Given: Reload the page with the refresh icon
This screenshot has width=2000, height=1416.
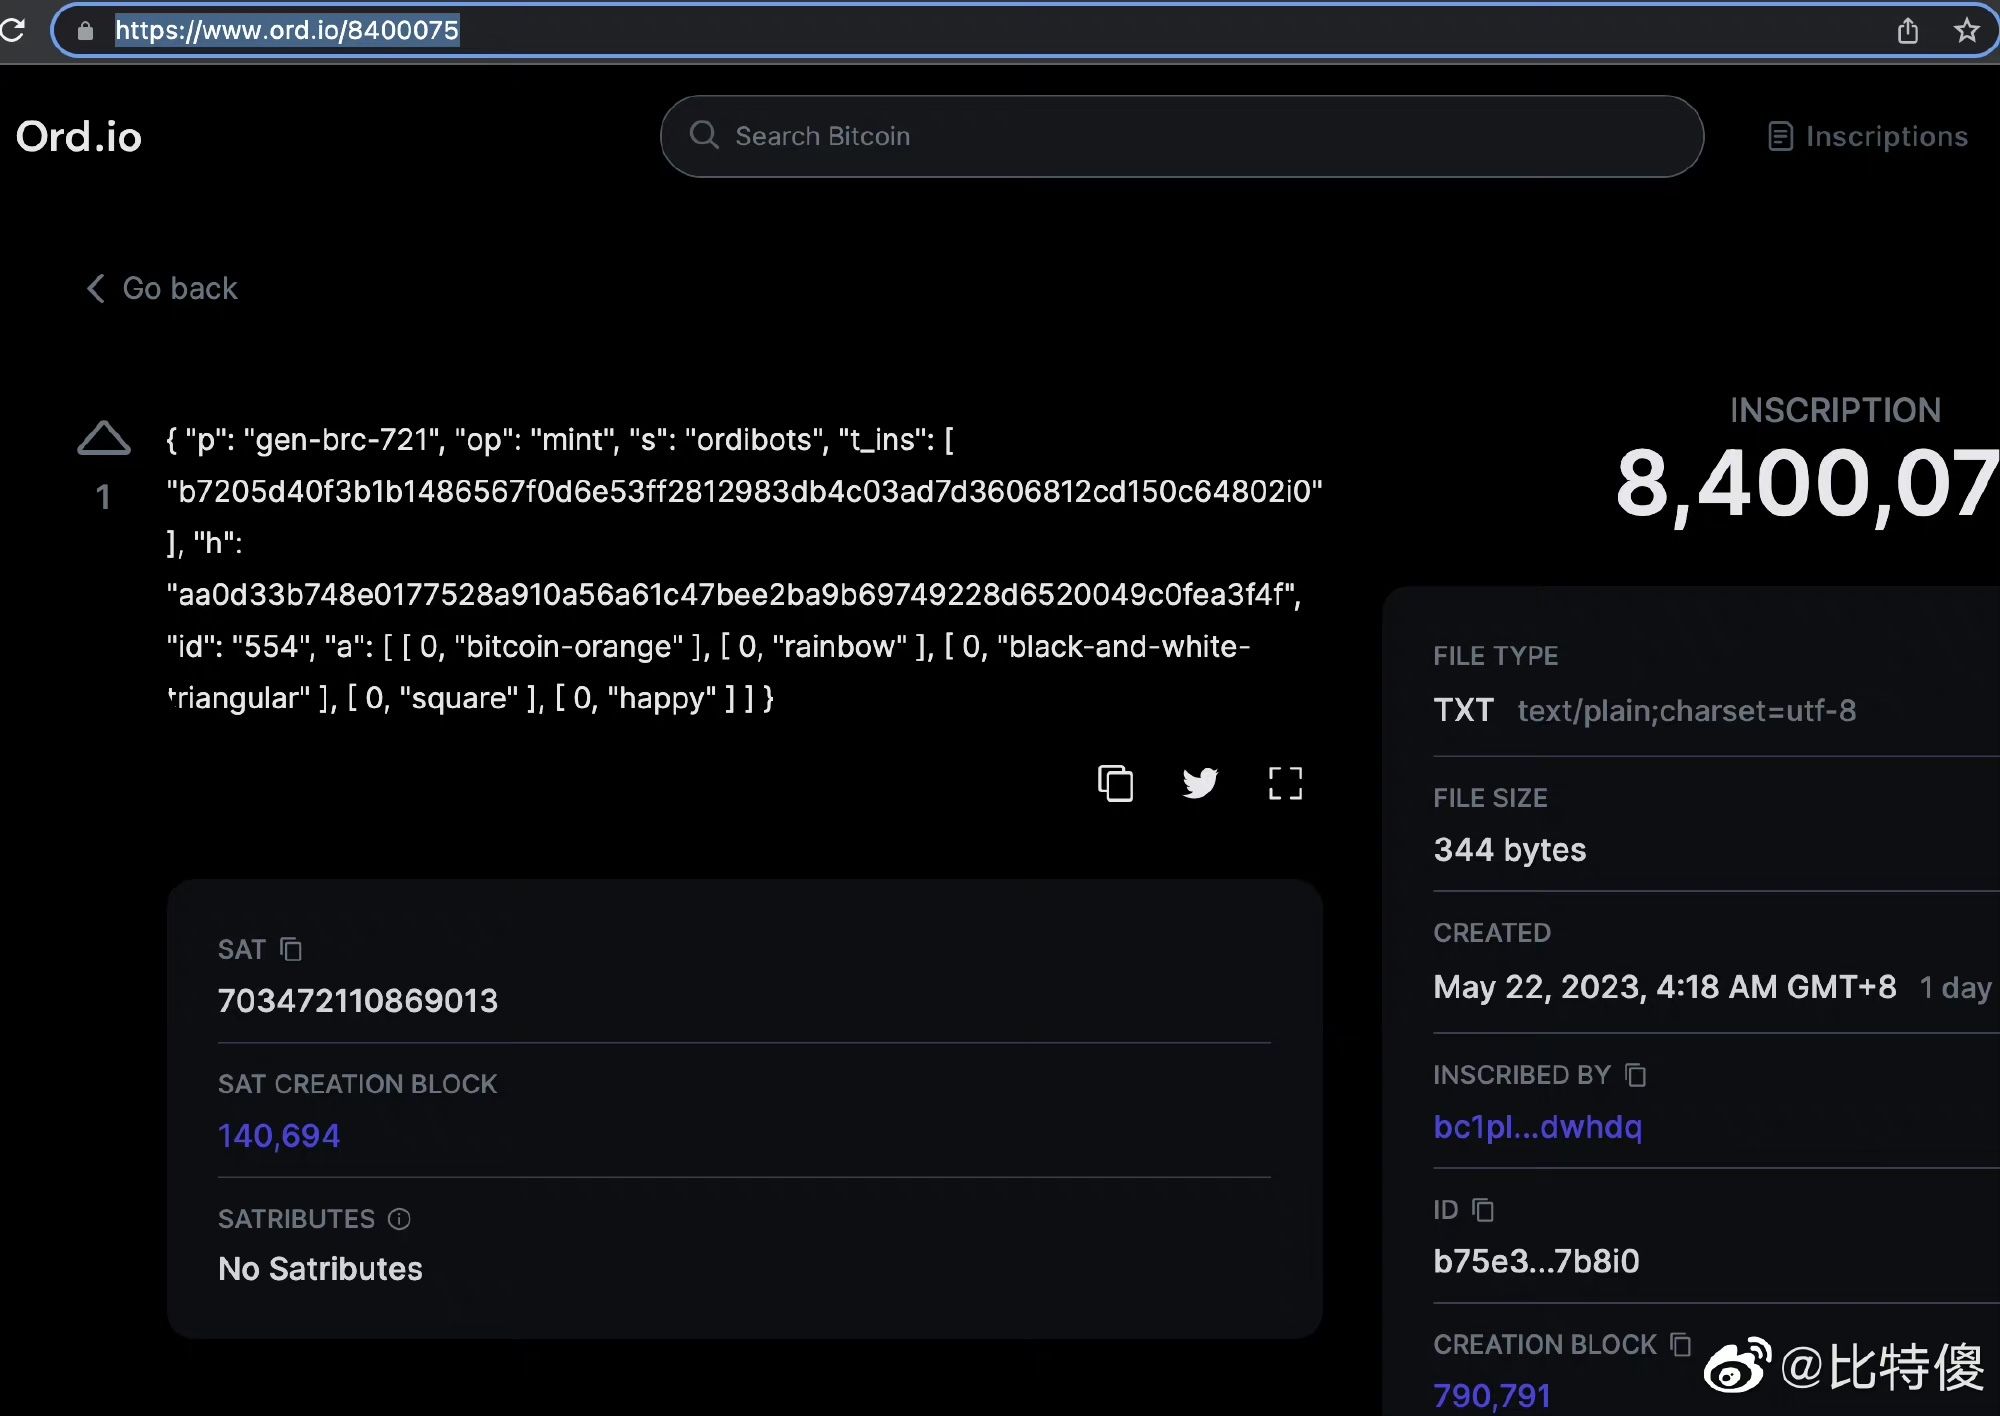Looking at the screenshot, I should click(x=12, y=30).
